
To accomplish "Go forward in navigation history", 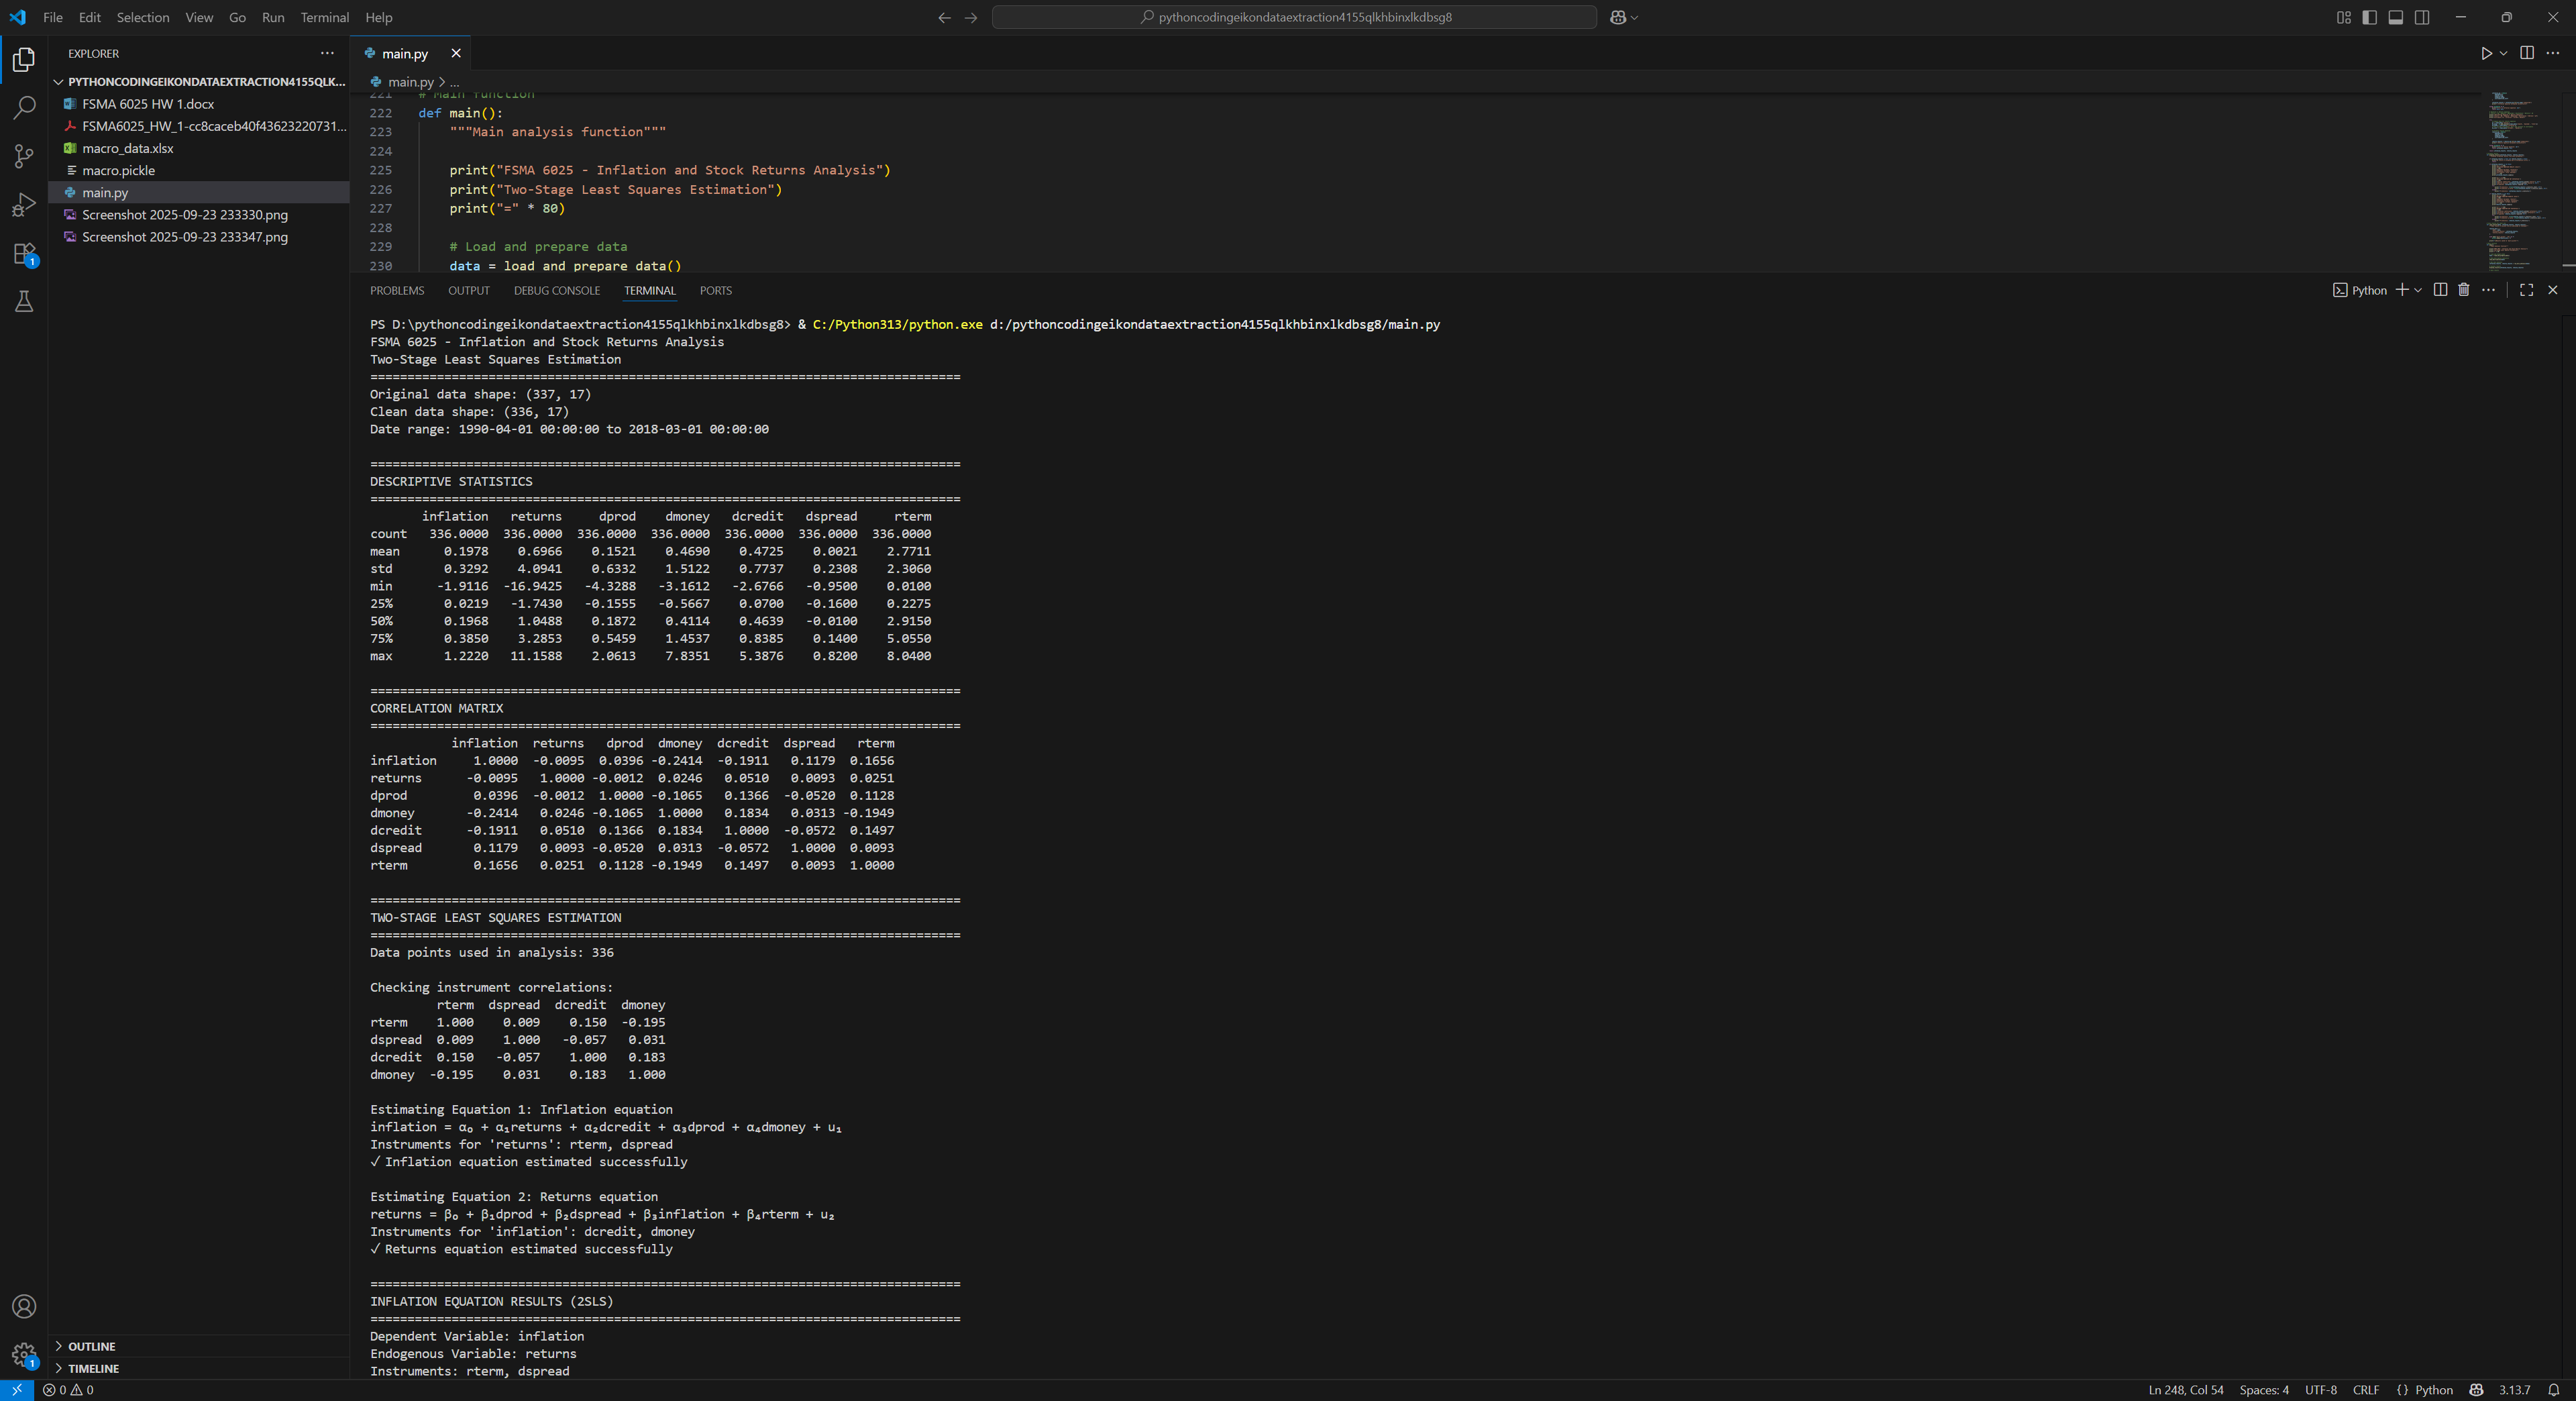I will (970, 17).
